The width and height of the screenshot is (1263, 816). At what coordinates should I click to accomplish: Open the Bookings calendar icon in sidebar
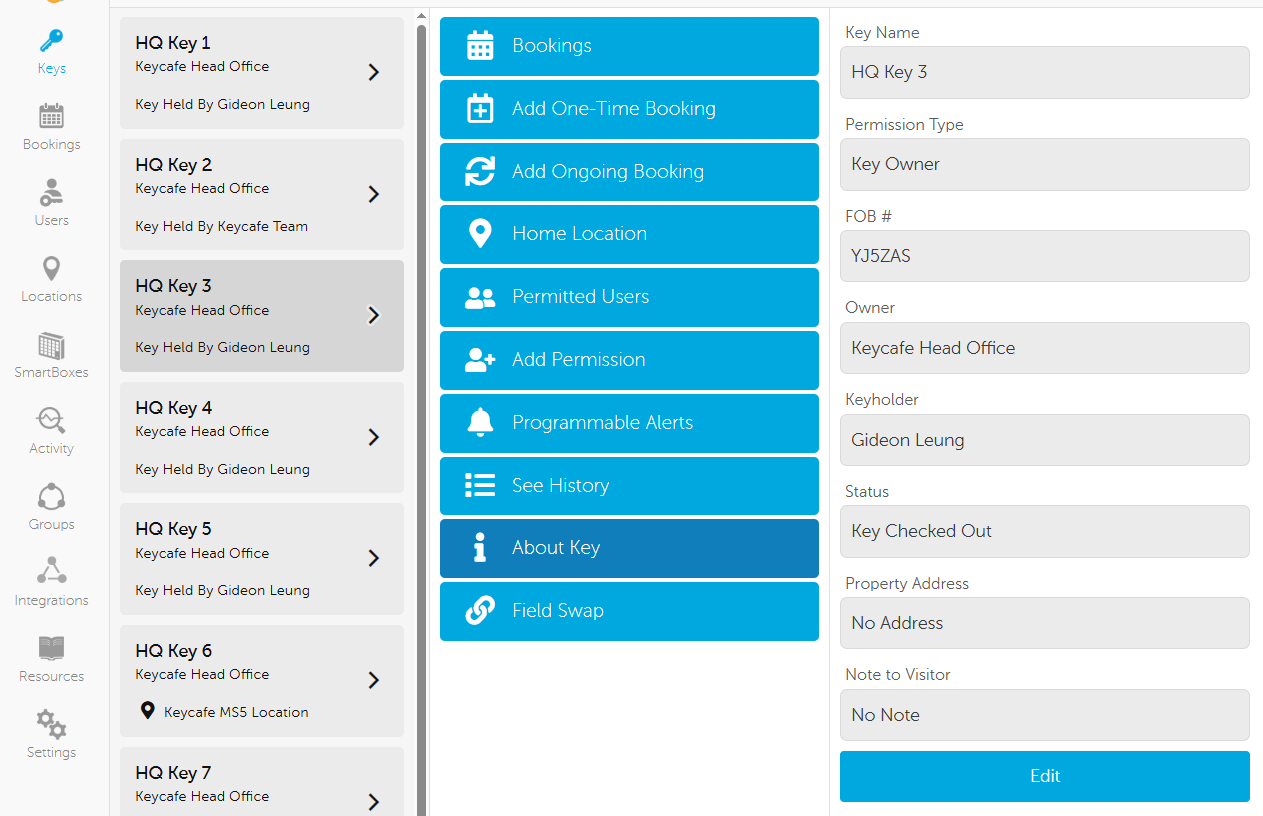tap(51, 116)
